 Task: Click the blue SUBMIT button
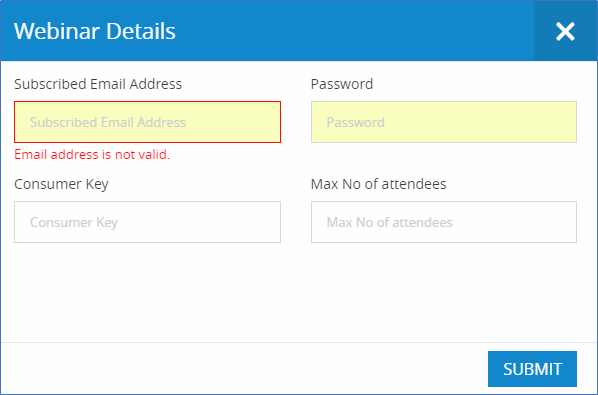coord(532,369)
